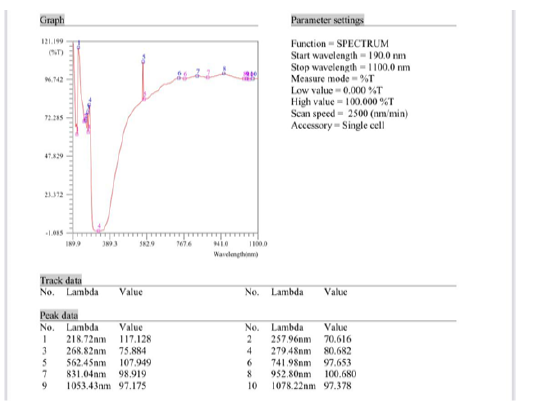
Task: Click the x-axis label '941.0'
Action: [x=221, y=244]
